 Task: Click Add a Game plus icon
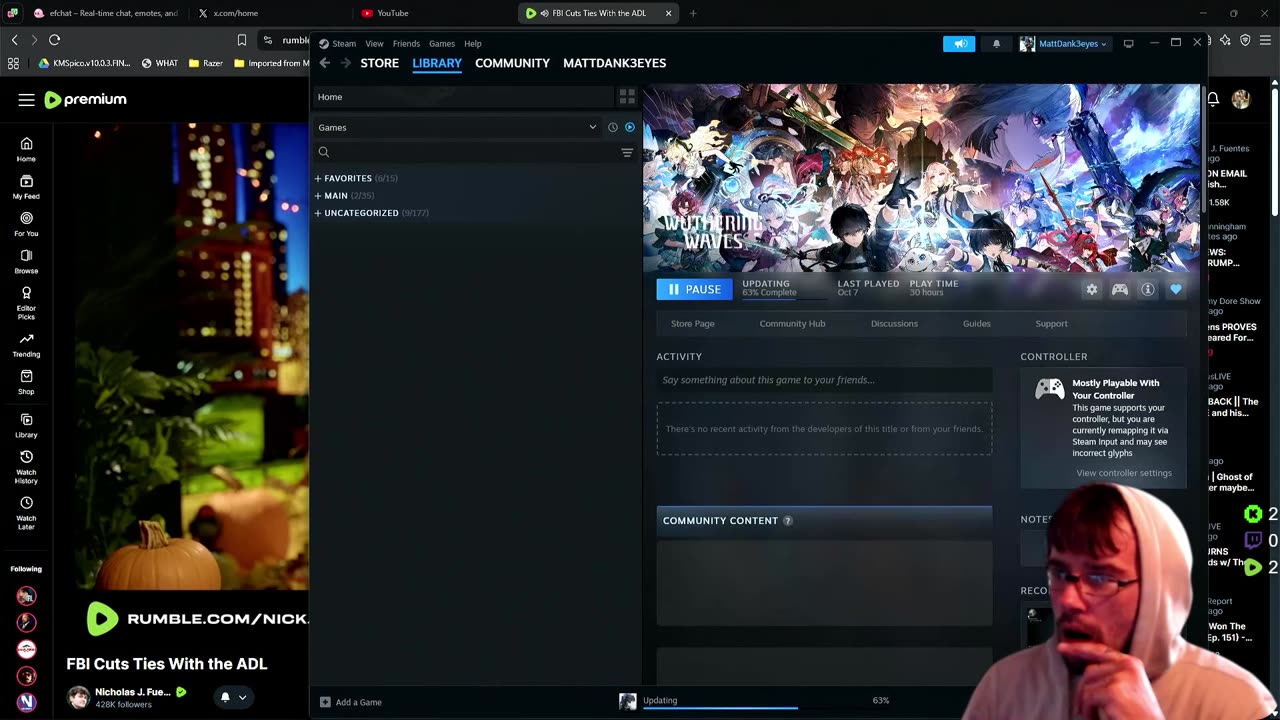click(325, 702)
